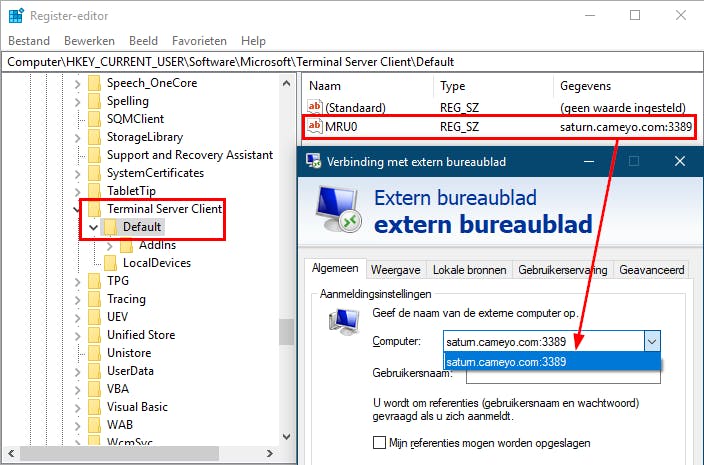This screenshot has height=465, width=704.
Task: Open the Beeld menu
Action: (x=143, y=41)
